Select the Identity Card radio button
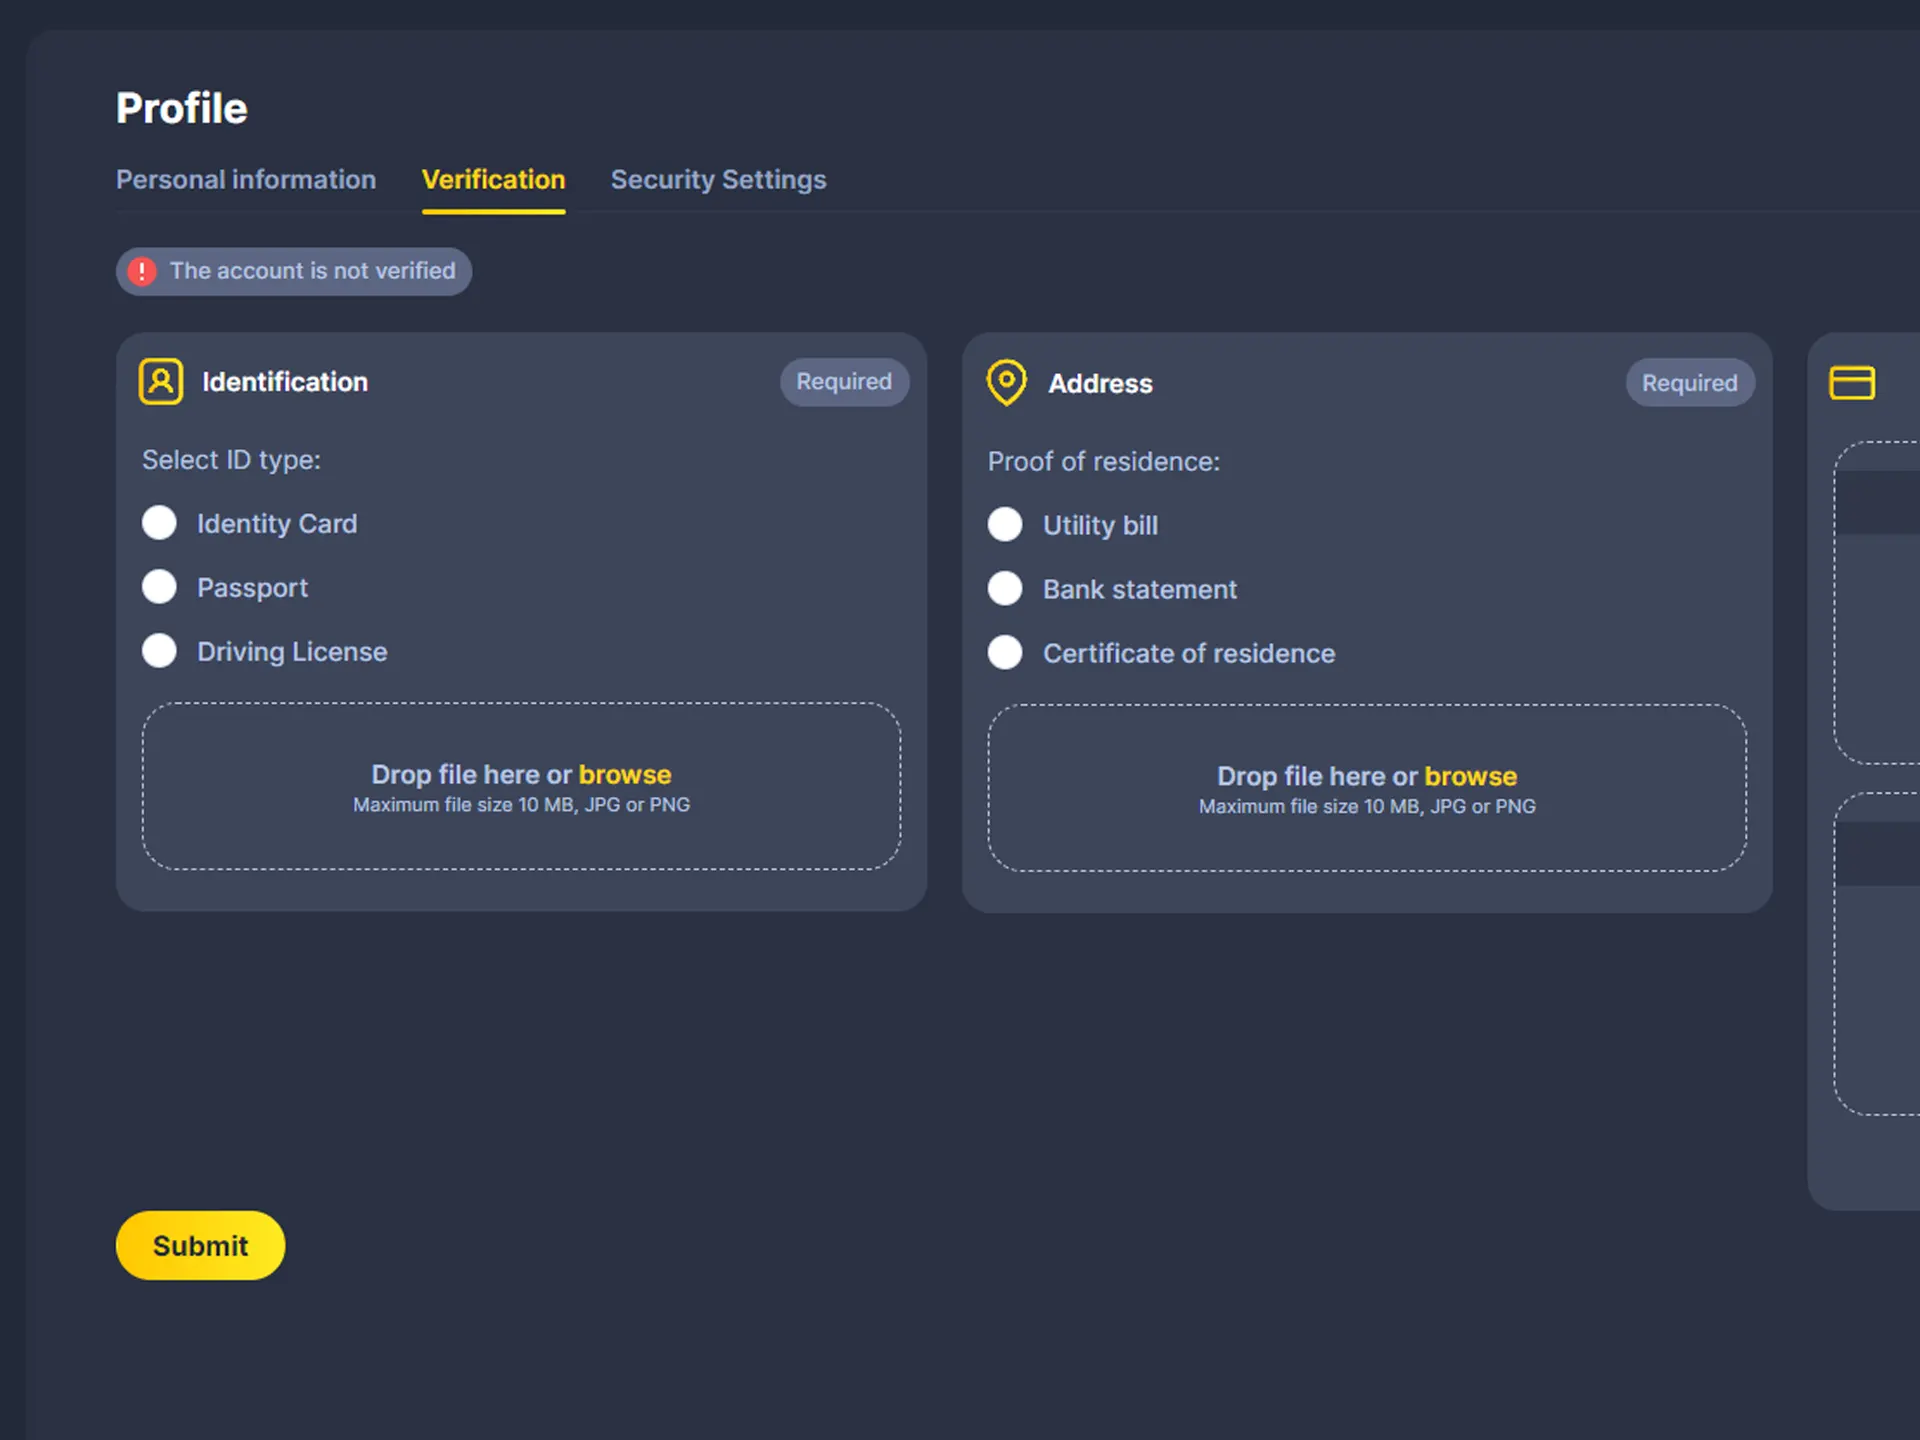The image size is (1920, 1440). pos(162,523)
